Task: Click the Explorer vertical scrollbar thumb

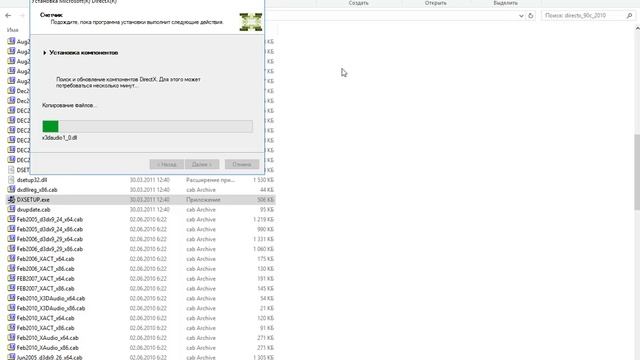Action: 637,172
